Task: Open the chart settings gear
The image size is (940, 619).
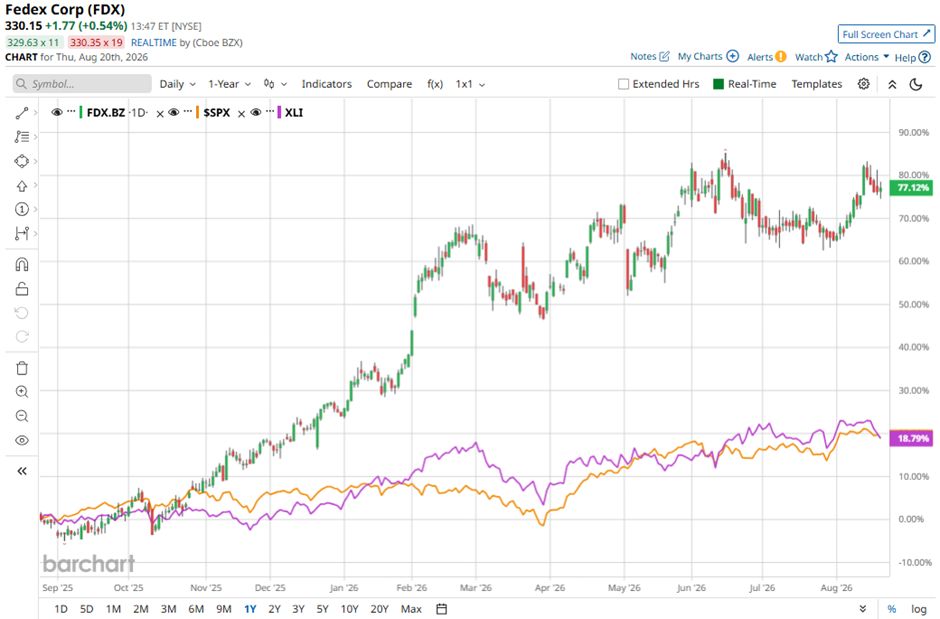Action: pyautogui.click(x=863, y=84)
